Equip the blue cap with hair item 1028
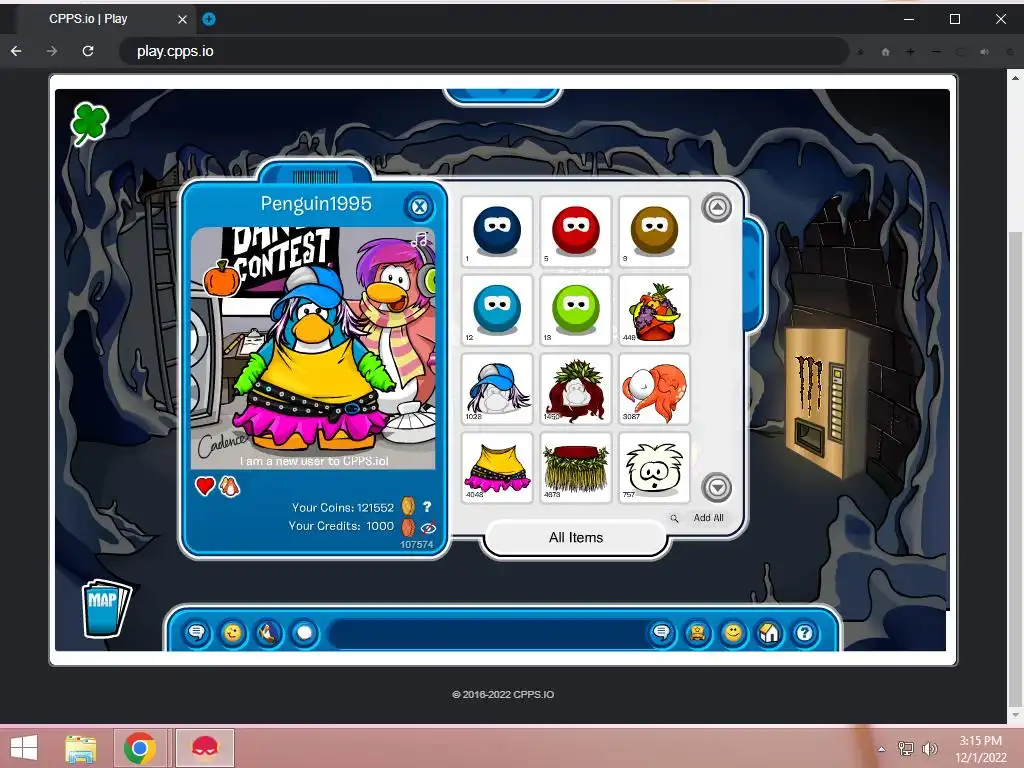This screenshot has width=1024, height=768. (x=497, y=389)
